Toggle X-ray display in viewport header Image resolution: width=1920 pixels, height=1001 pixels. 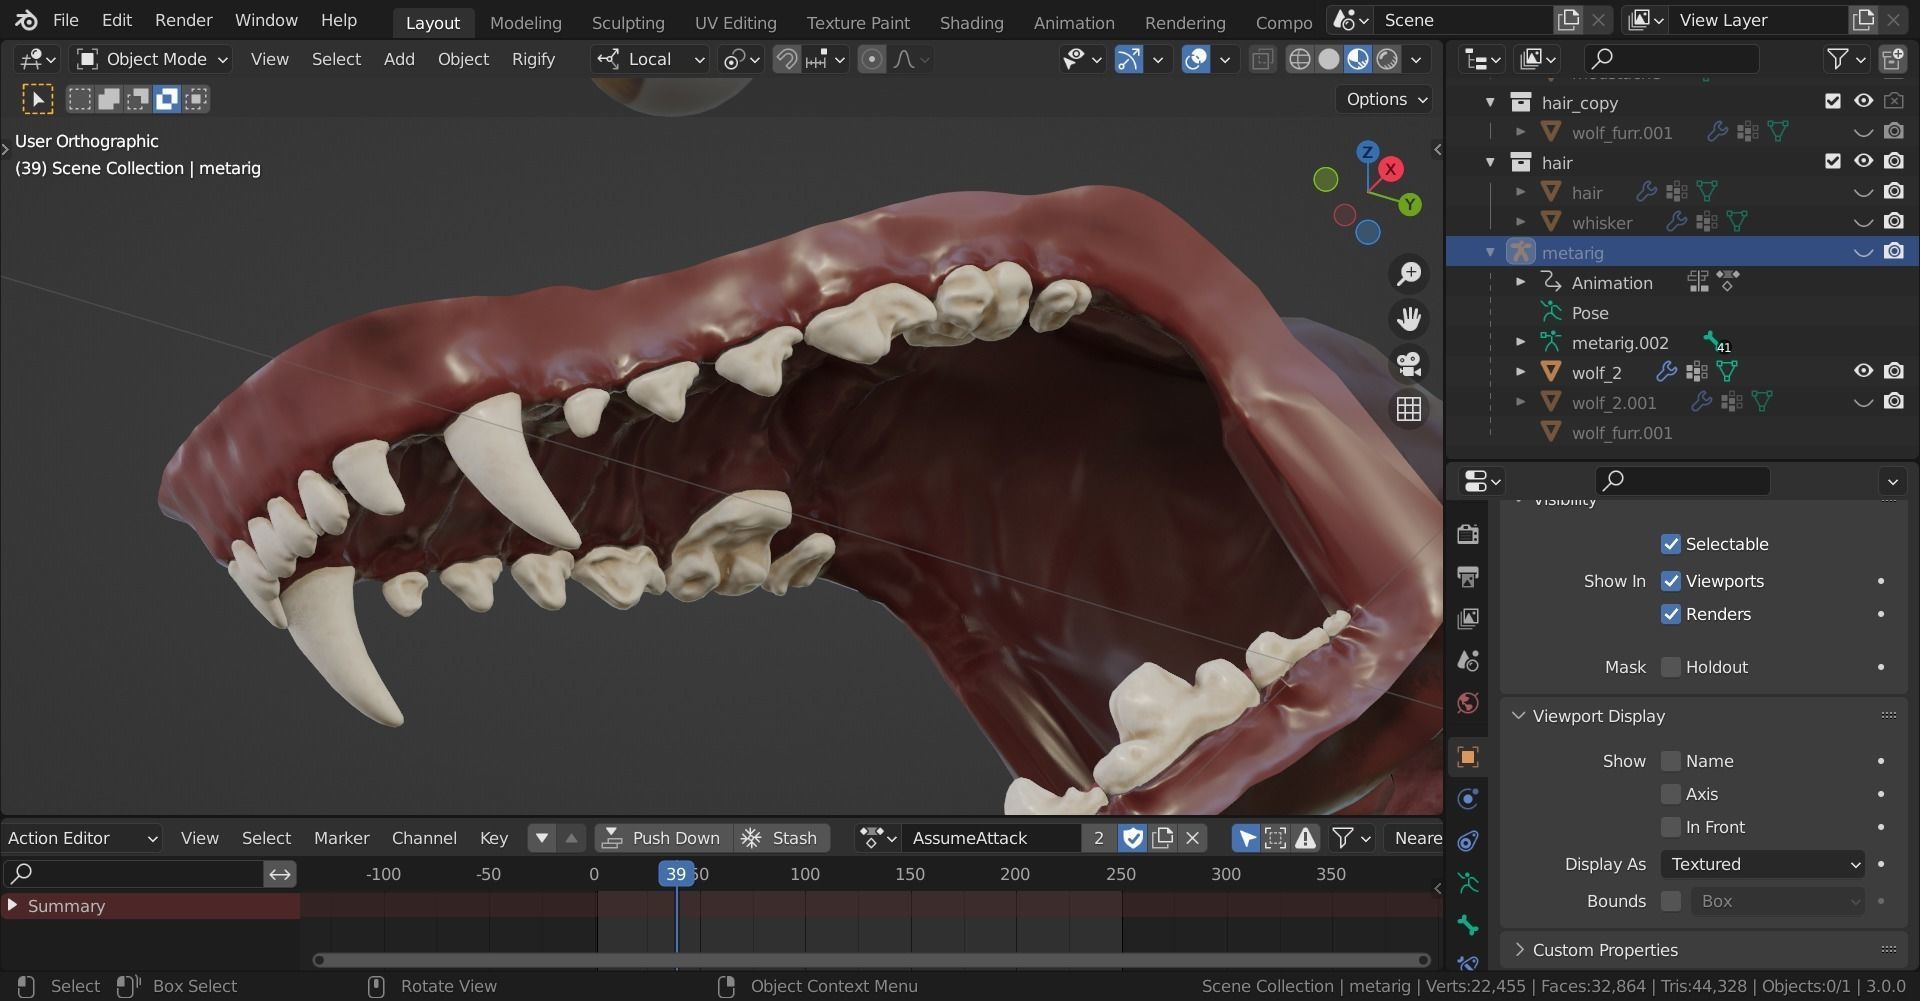(x=1263, y=60)
